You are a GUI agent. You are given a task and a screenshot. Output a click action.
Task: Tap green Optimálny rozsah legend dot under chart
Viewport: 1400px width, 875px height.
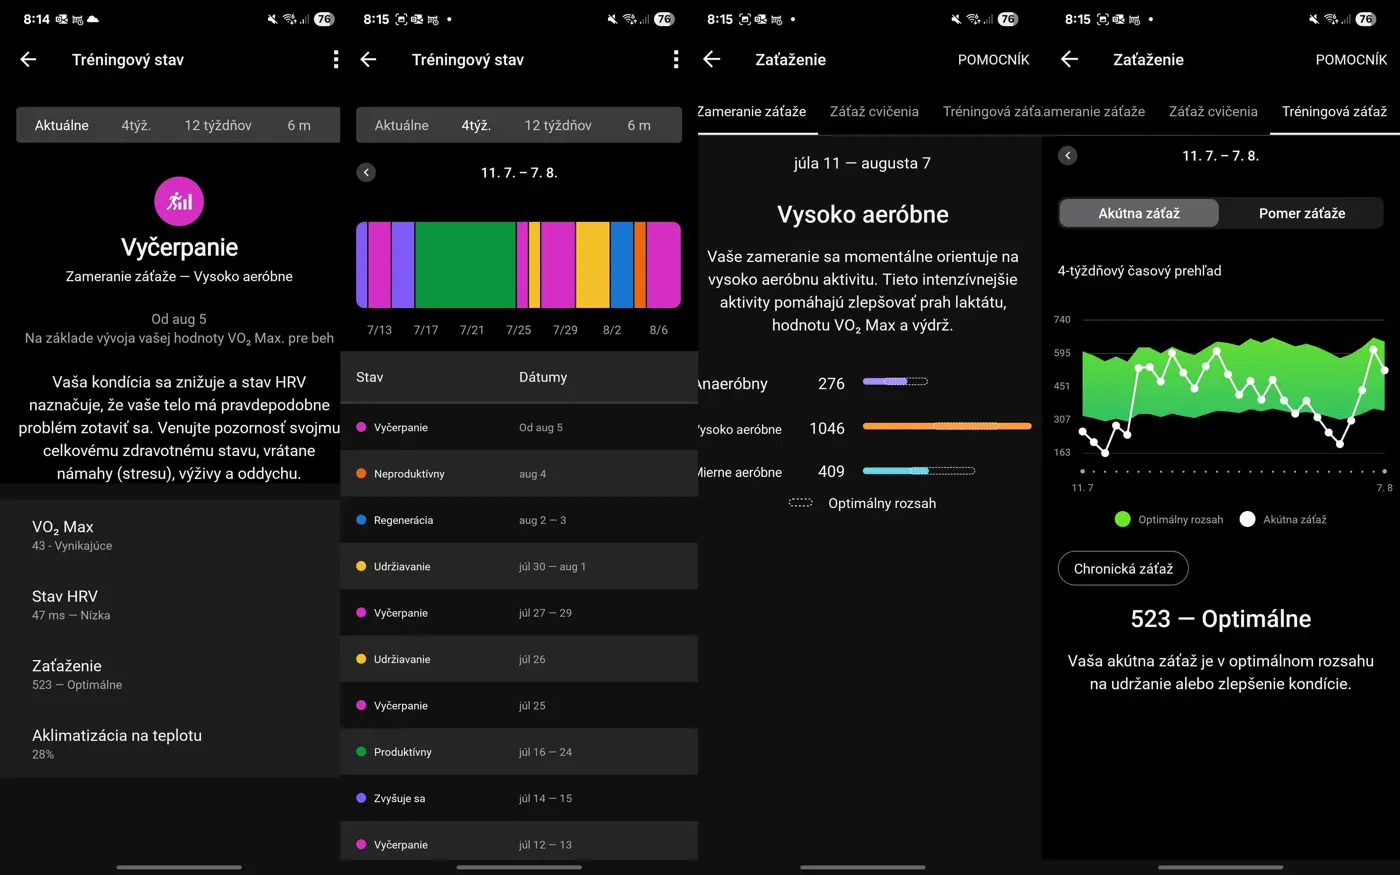(1122, 519)
